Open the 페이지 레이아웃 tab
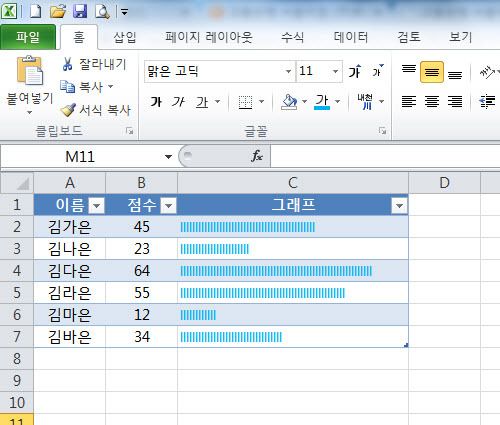500x425 pixels. point(209,37)
